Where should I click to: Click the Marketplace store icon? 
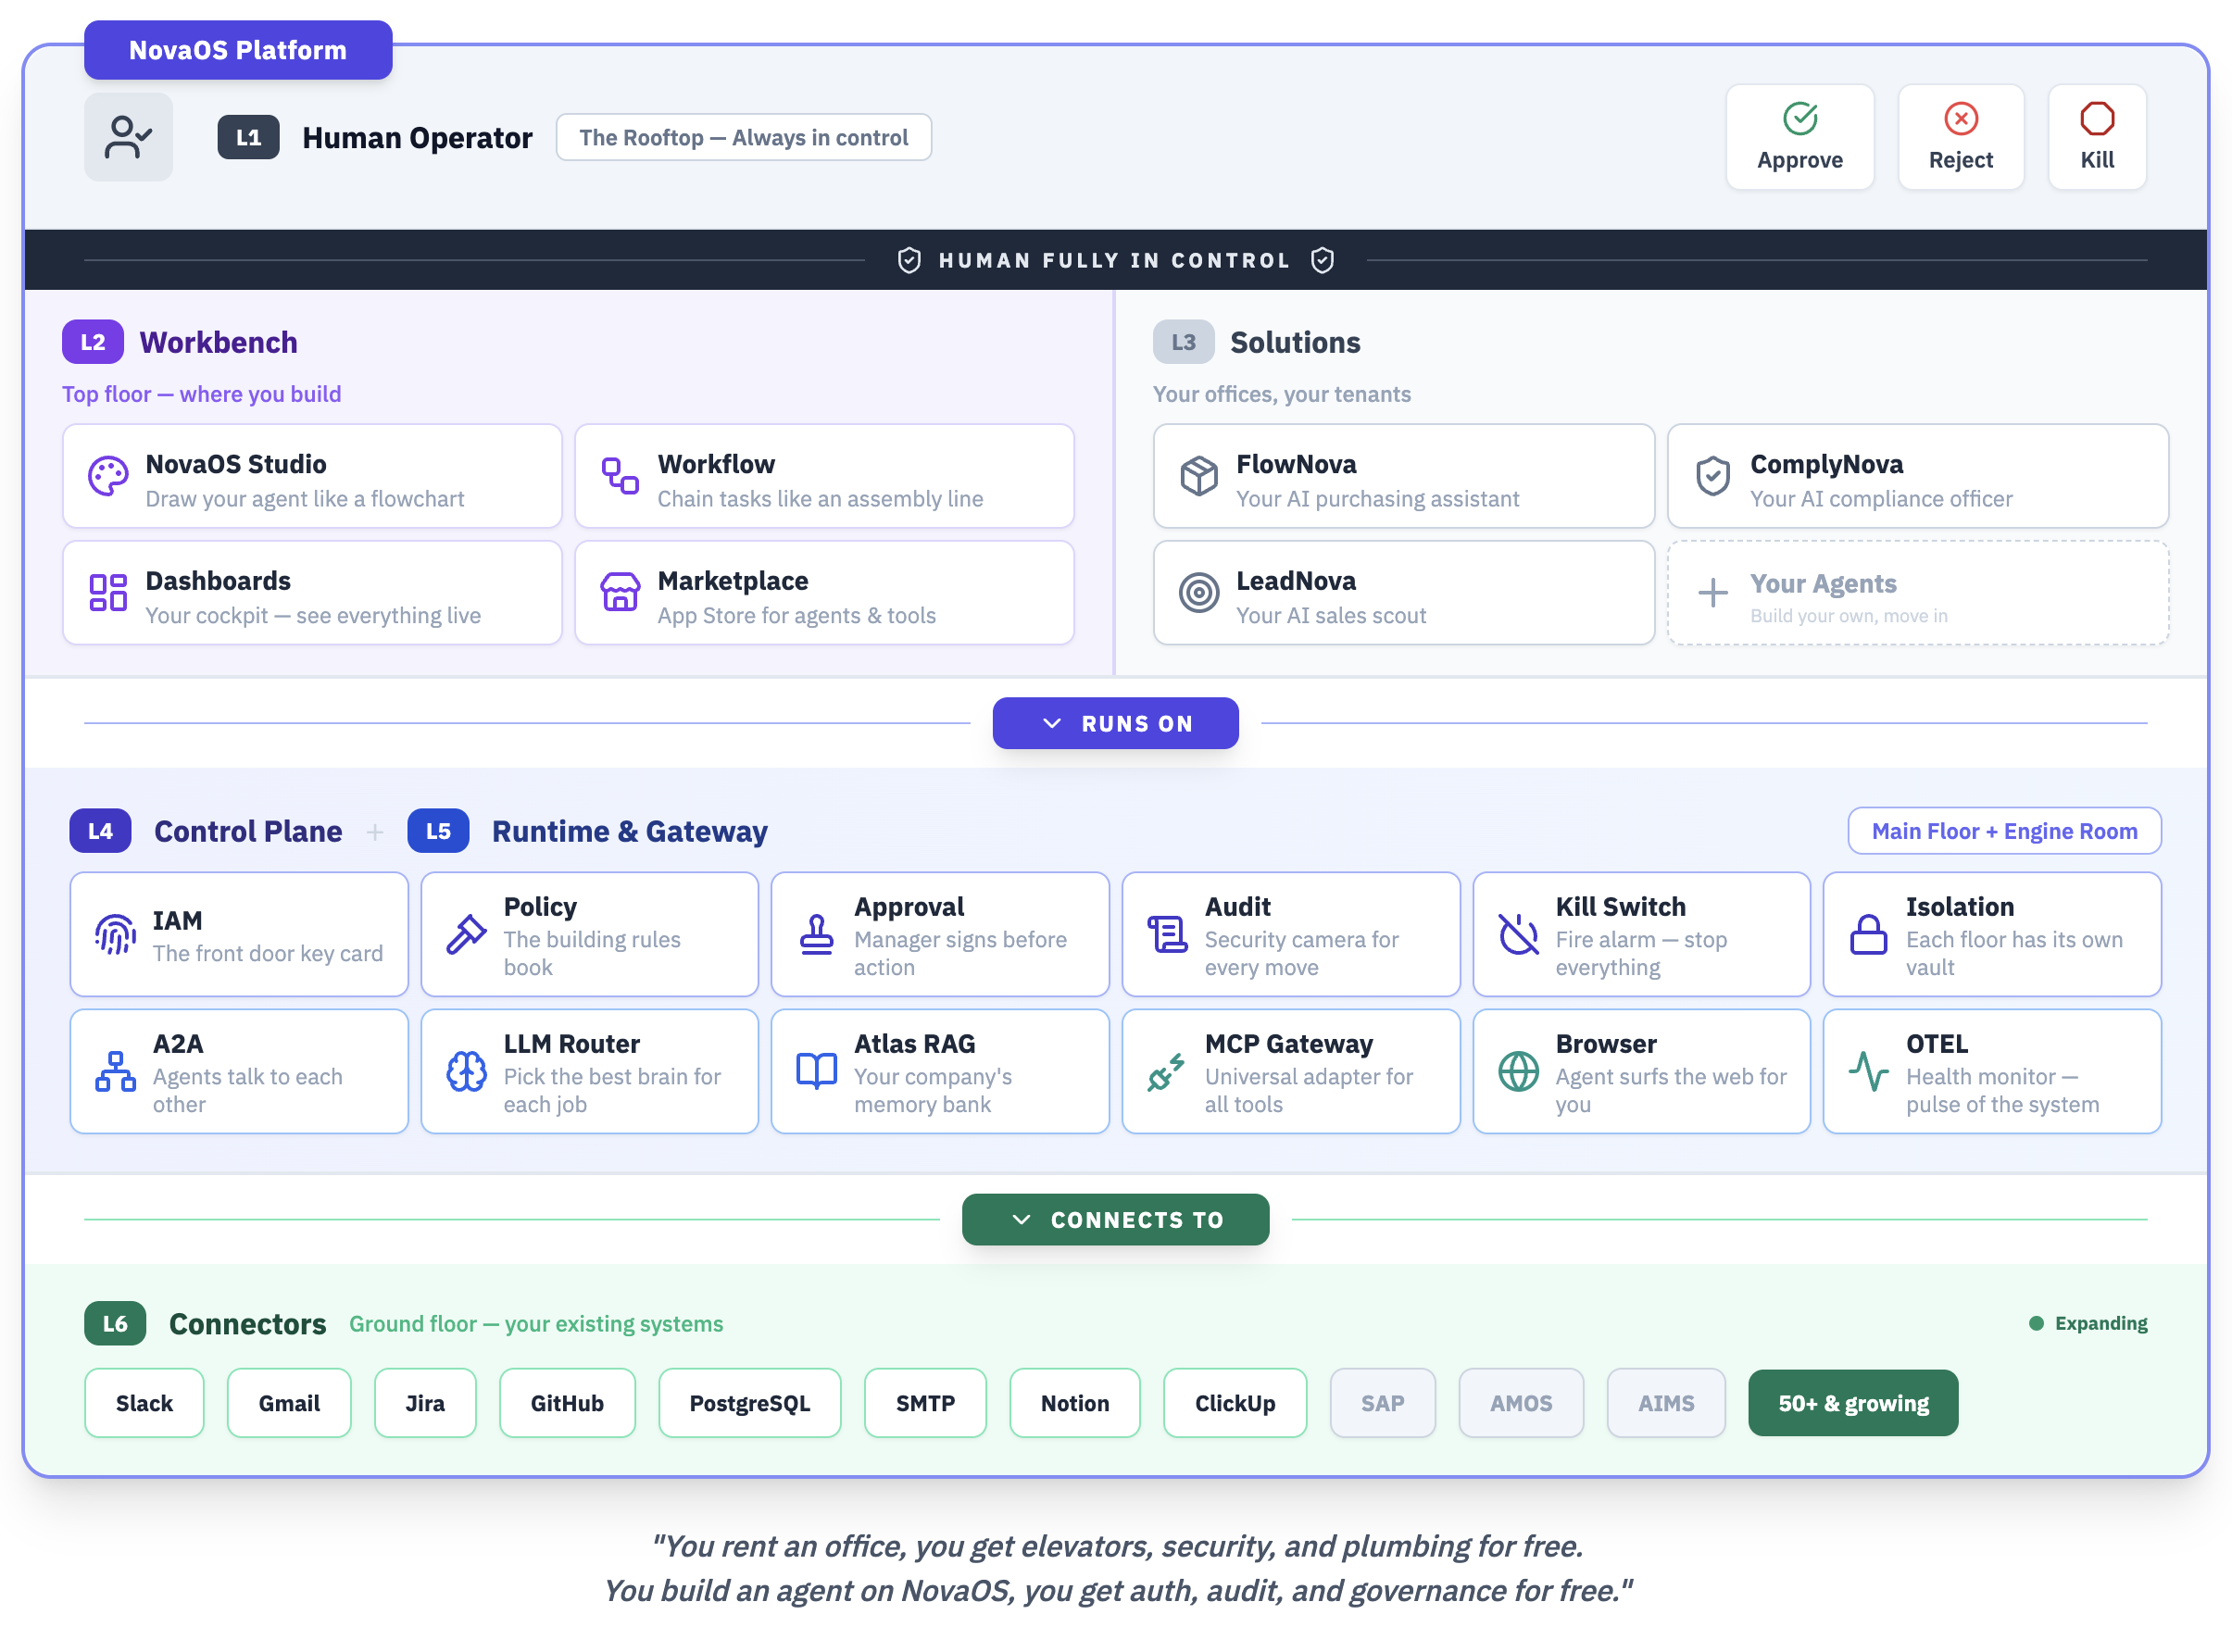tap(620, 593)
